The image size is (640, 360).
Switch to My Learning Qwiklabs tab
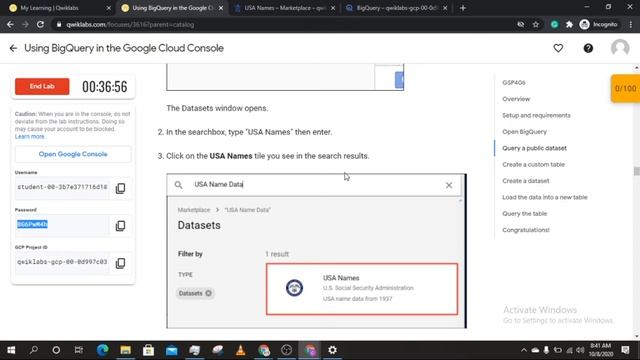click(x=60, y=8)
